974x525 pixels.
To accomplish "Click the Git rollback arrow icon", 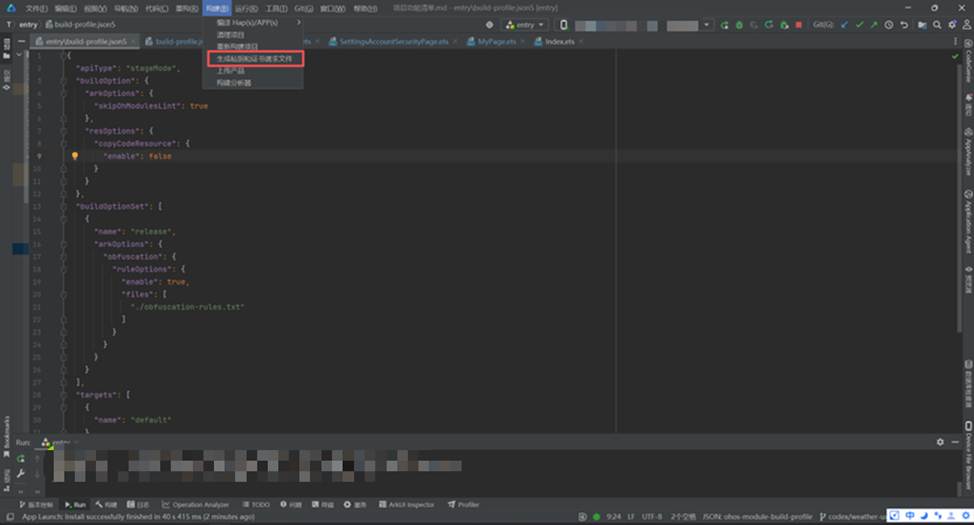I will (903, 25).
